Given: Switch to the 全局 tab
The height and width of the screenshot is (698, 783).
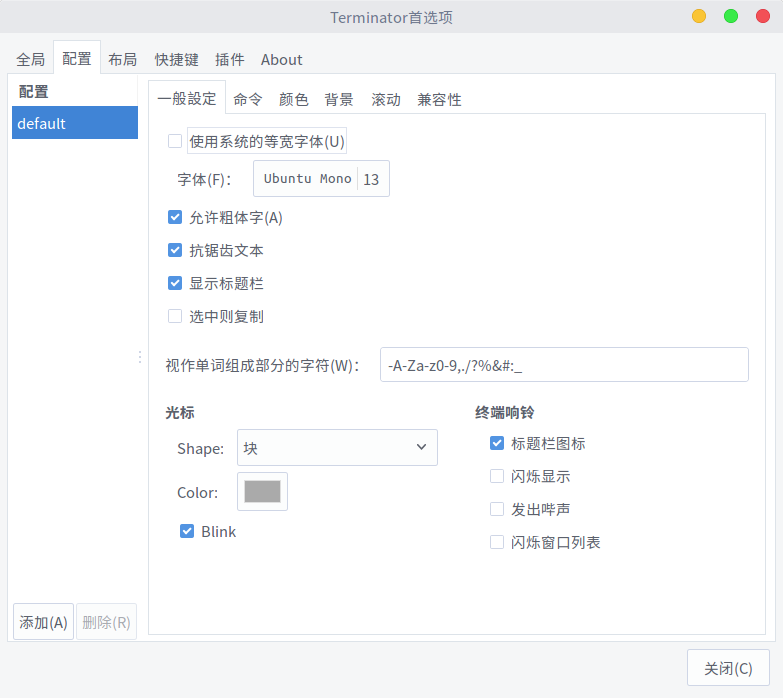Looking at the screenshot, I should [30, 59].
